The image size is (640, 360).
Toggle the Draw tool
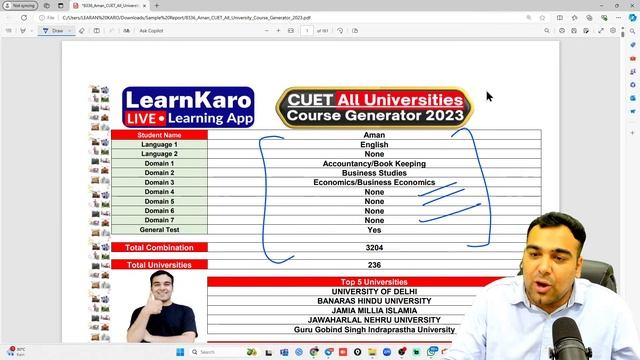coord(53,31)
